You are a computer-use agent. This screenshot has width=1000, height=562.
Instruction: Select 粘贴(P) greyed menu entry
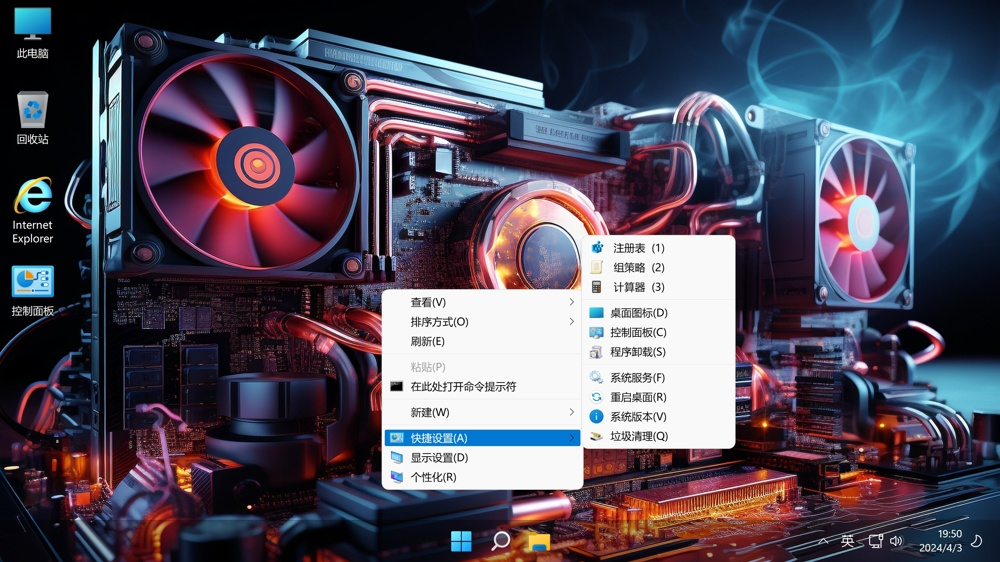[428, 367]
